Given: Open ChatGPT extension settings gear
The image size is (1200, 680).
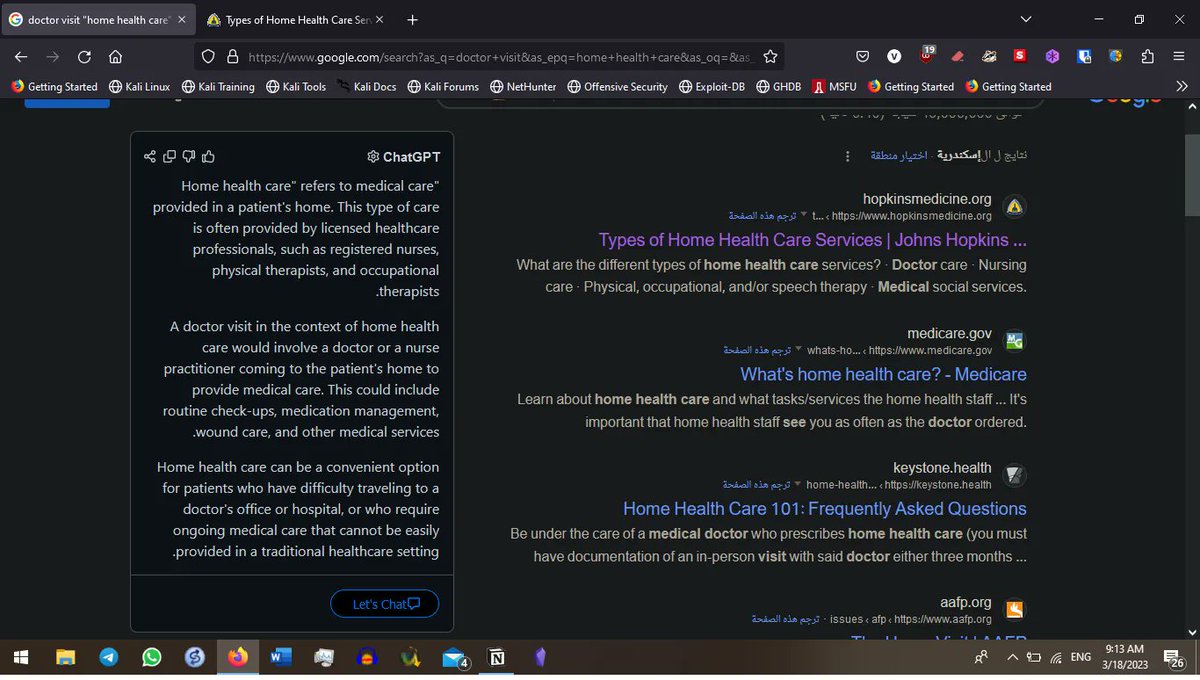Looking at the screenshot, I should tap(373, 156).
